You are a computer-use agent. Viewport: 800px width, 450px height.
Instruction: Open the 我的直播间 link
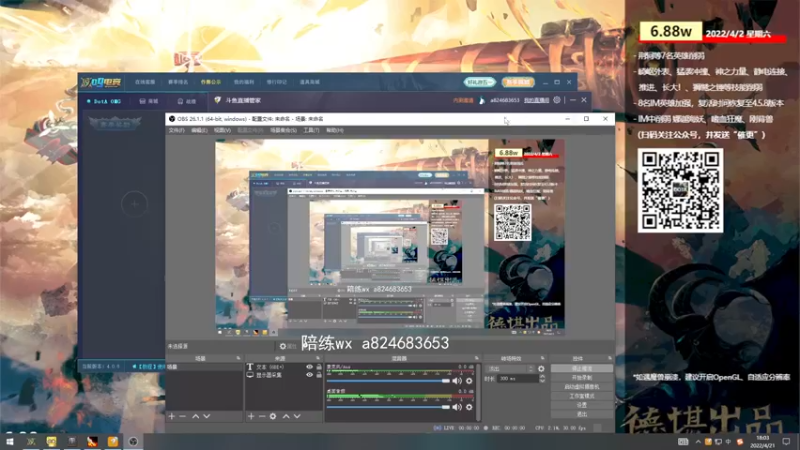[x=536, y=101]
